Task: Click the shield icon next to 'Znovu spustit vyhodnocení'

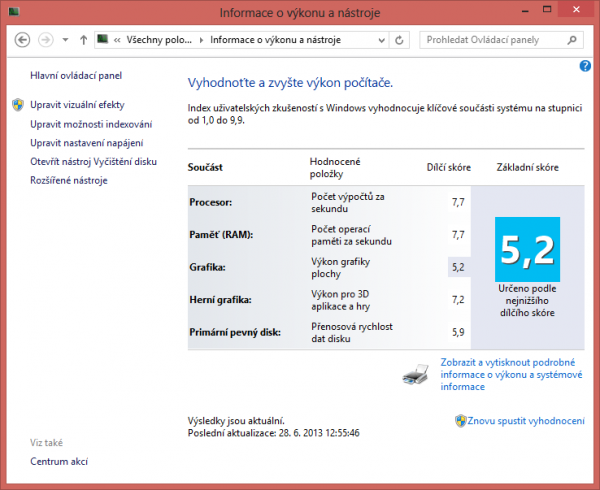Action: point(461,421)
